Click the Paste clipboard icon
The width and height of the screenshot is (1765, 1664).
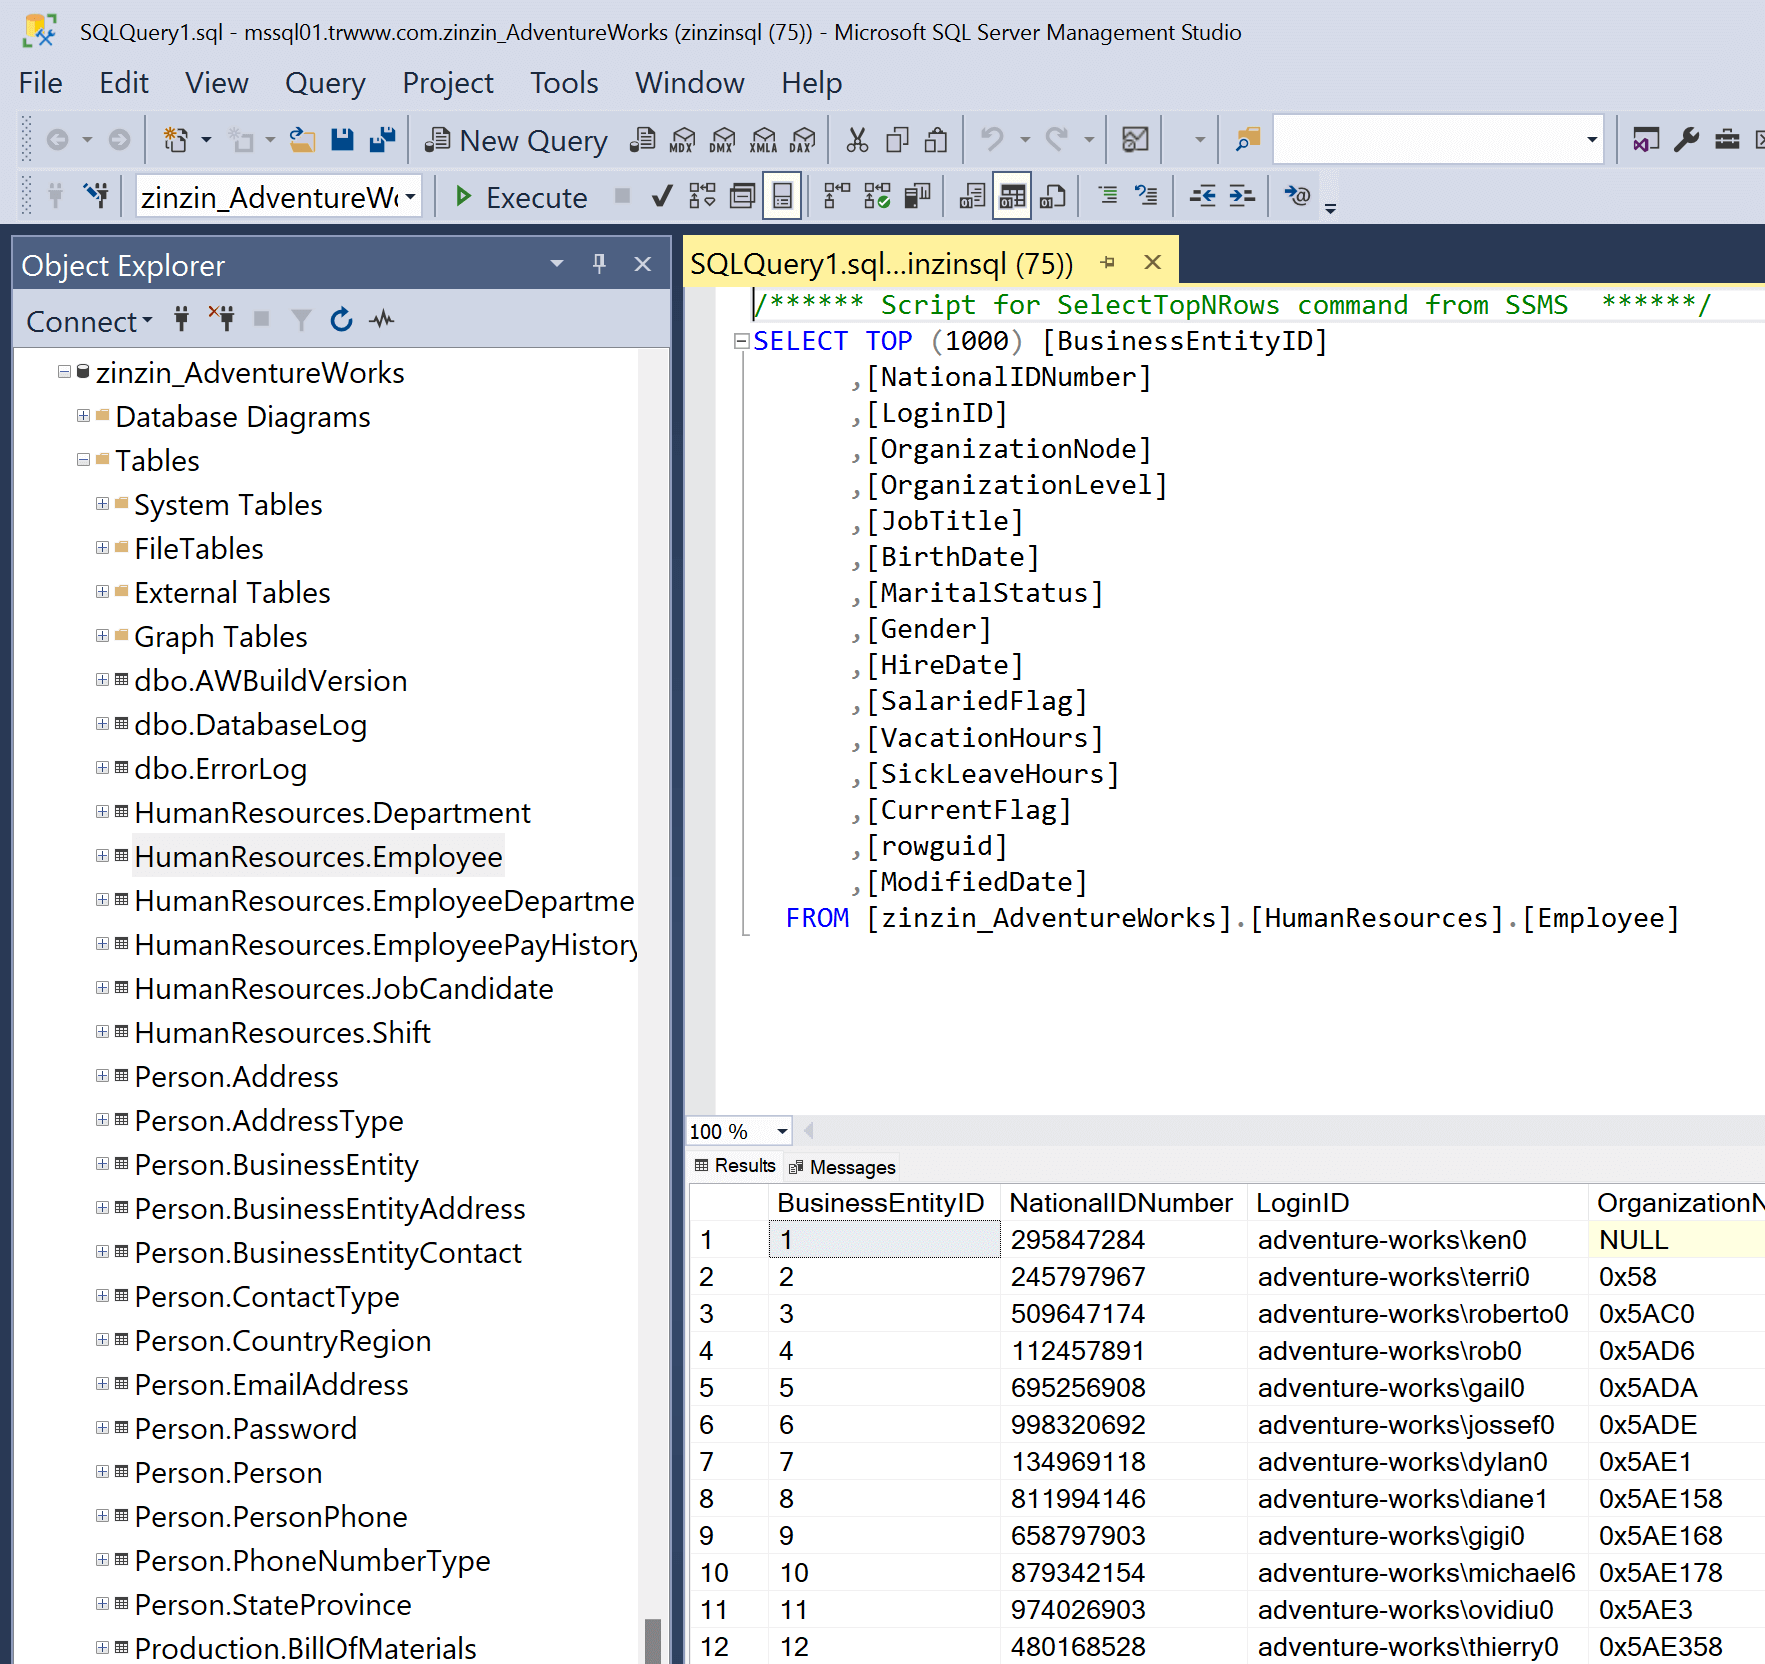point(936,139)
